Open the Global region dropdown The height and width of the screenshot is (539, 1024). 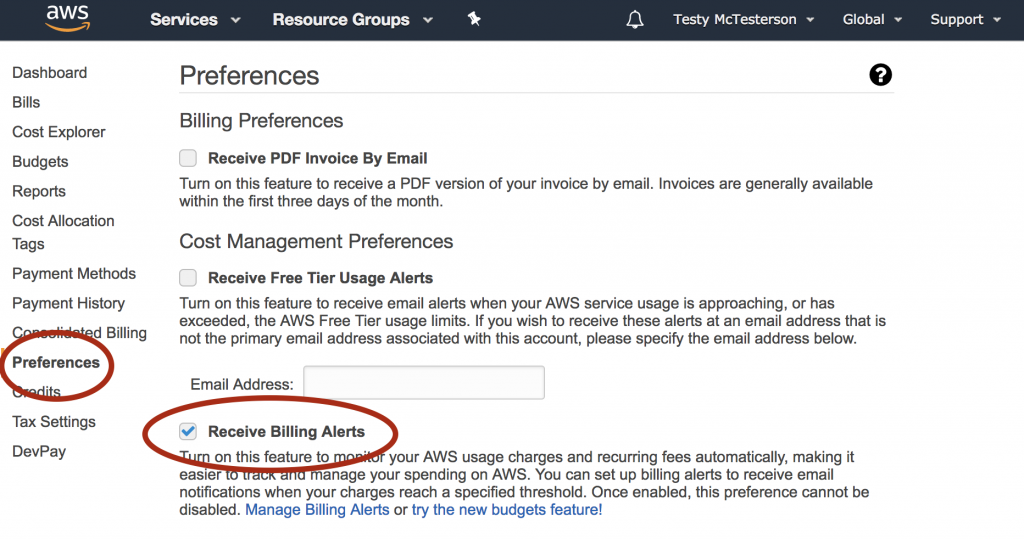pyautogui.click(x=872, y=20)
